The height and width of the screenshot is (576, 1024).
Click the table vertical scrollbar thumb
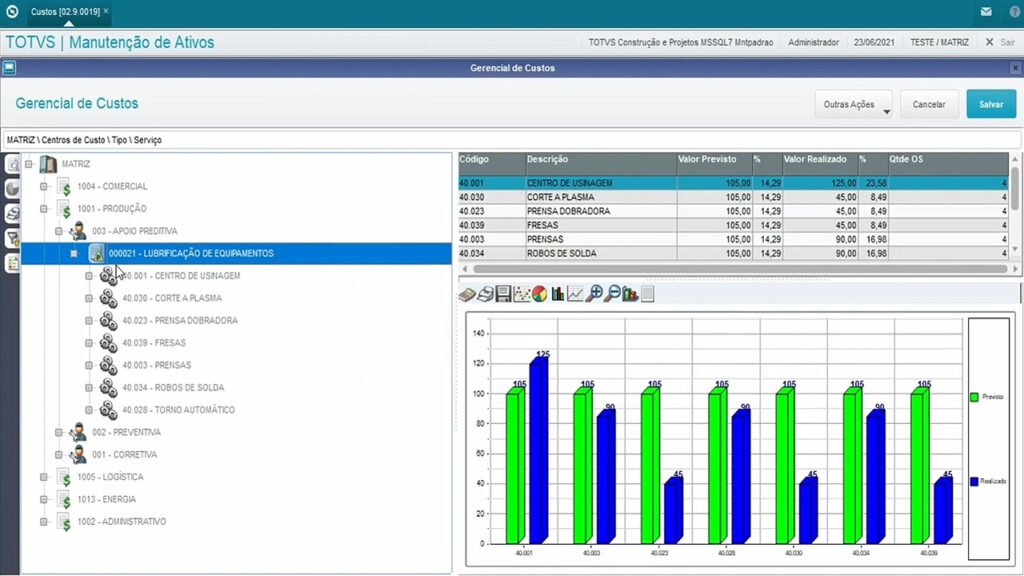click(x=1014, y=189)
